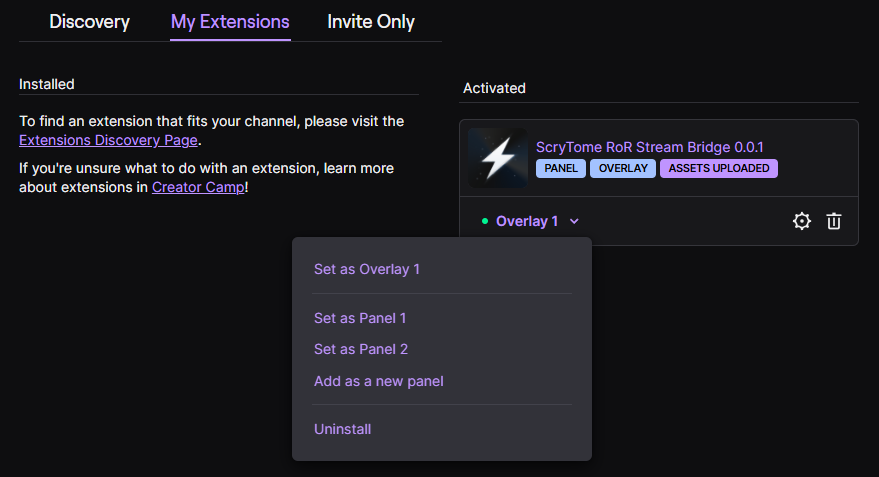The width and height of the screenshot is (879, 477).
Task: Click the green active status dot
Action: point(485,221)
